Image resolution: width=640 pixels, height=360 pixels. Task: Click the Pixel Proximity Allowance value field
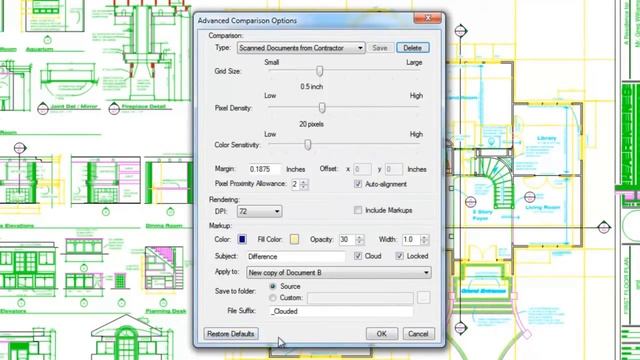point(295,184)
